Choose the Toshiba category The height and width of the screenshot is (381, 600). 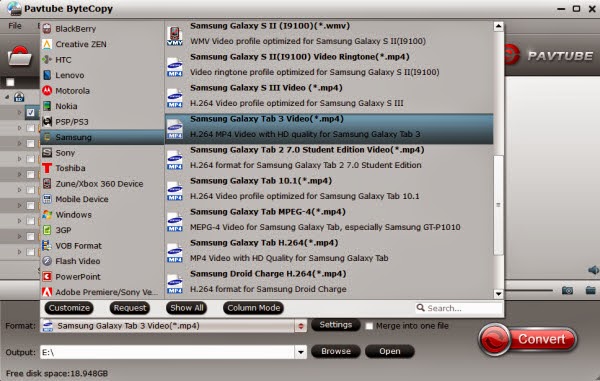coord(102,168)
